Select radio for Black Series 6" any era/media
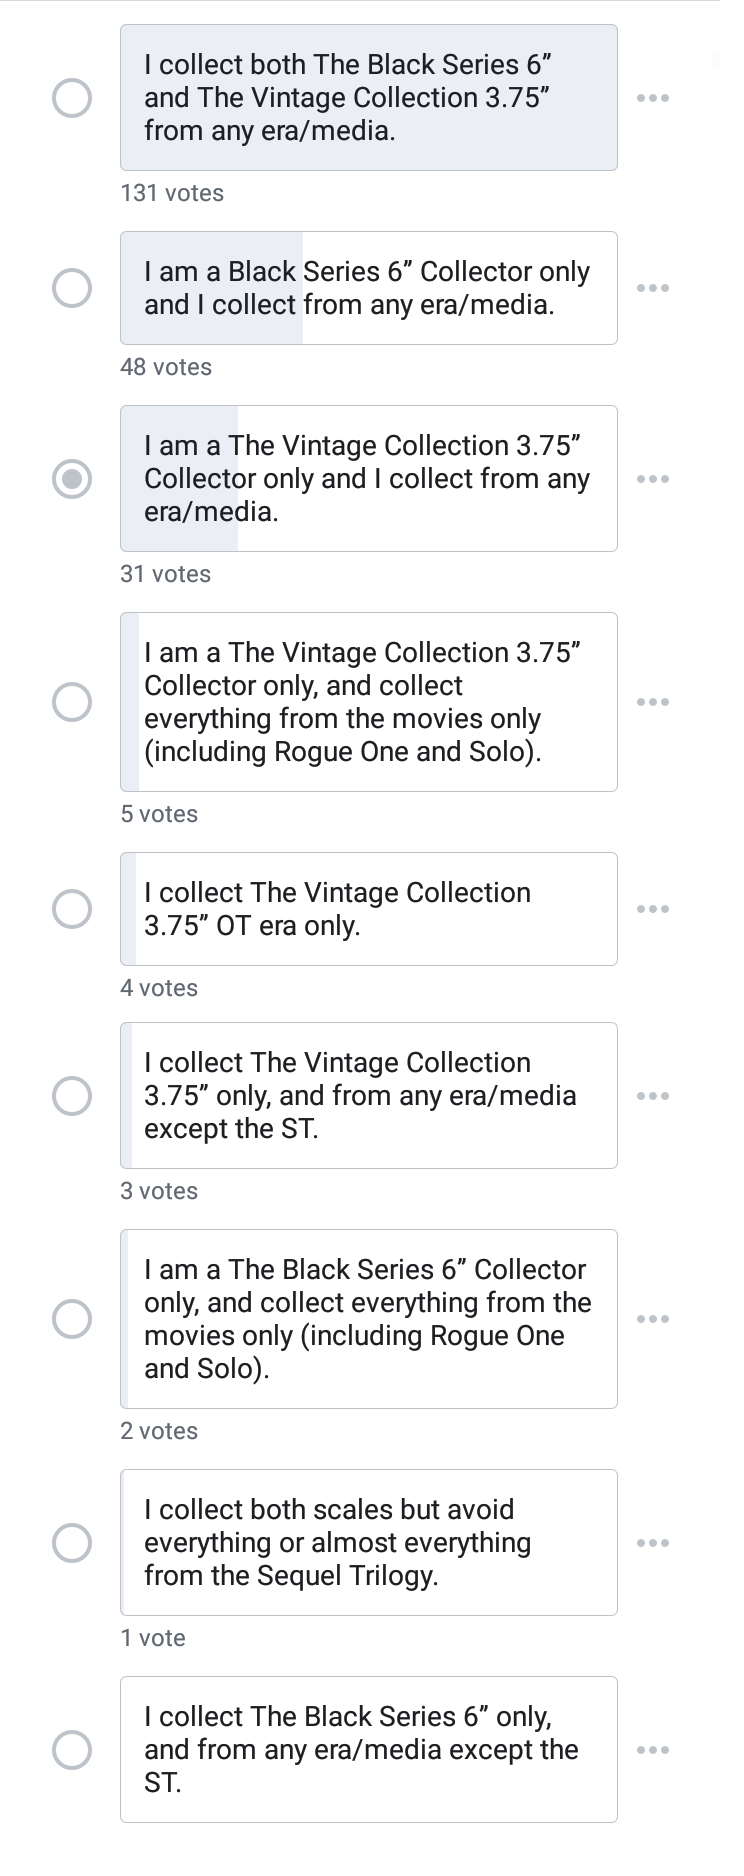Image resolution: width=744 pixels, height=1876 pixels. click(72, 288)
